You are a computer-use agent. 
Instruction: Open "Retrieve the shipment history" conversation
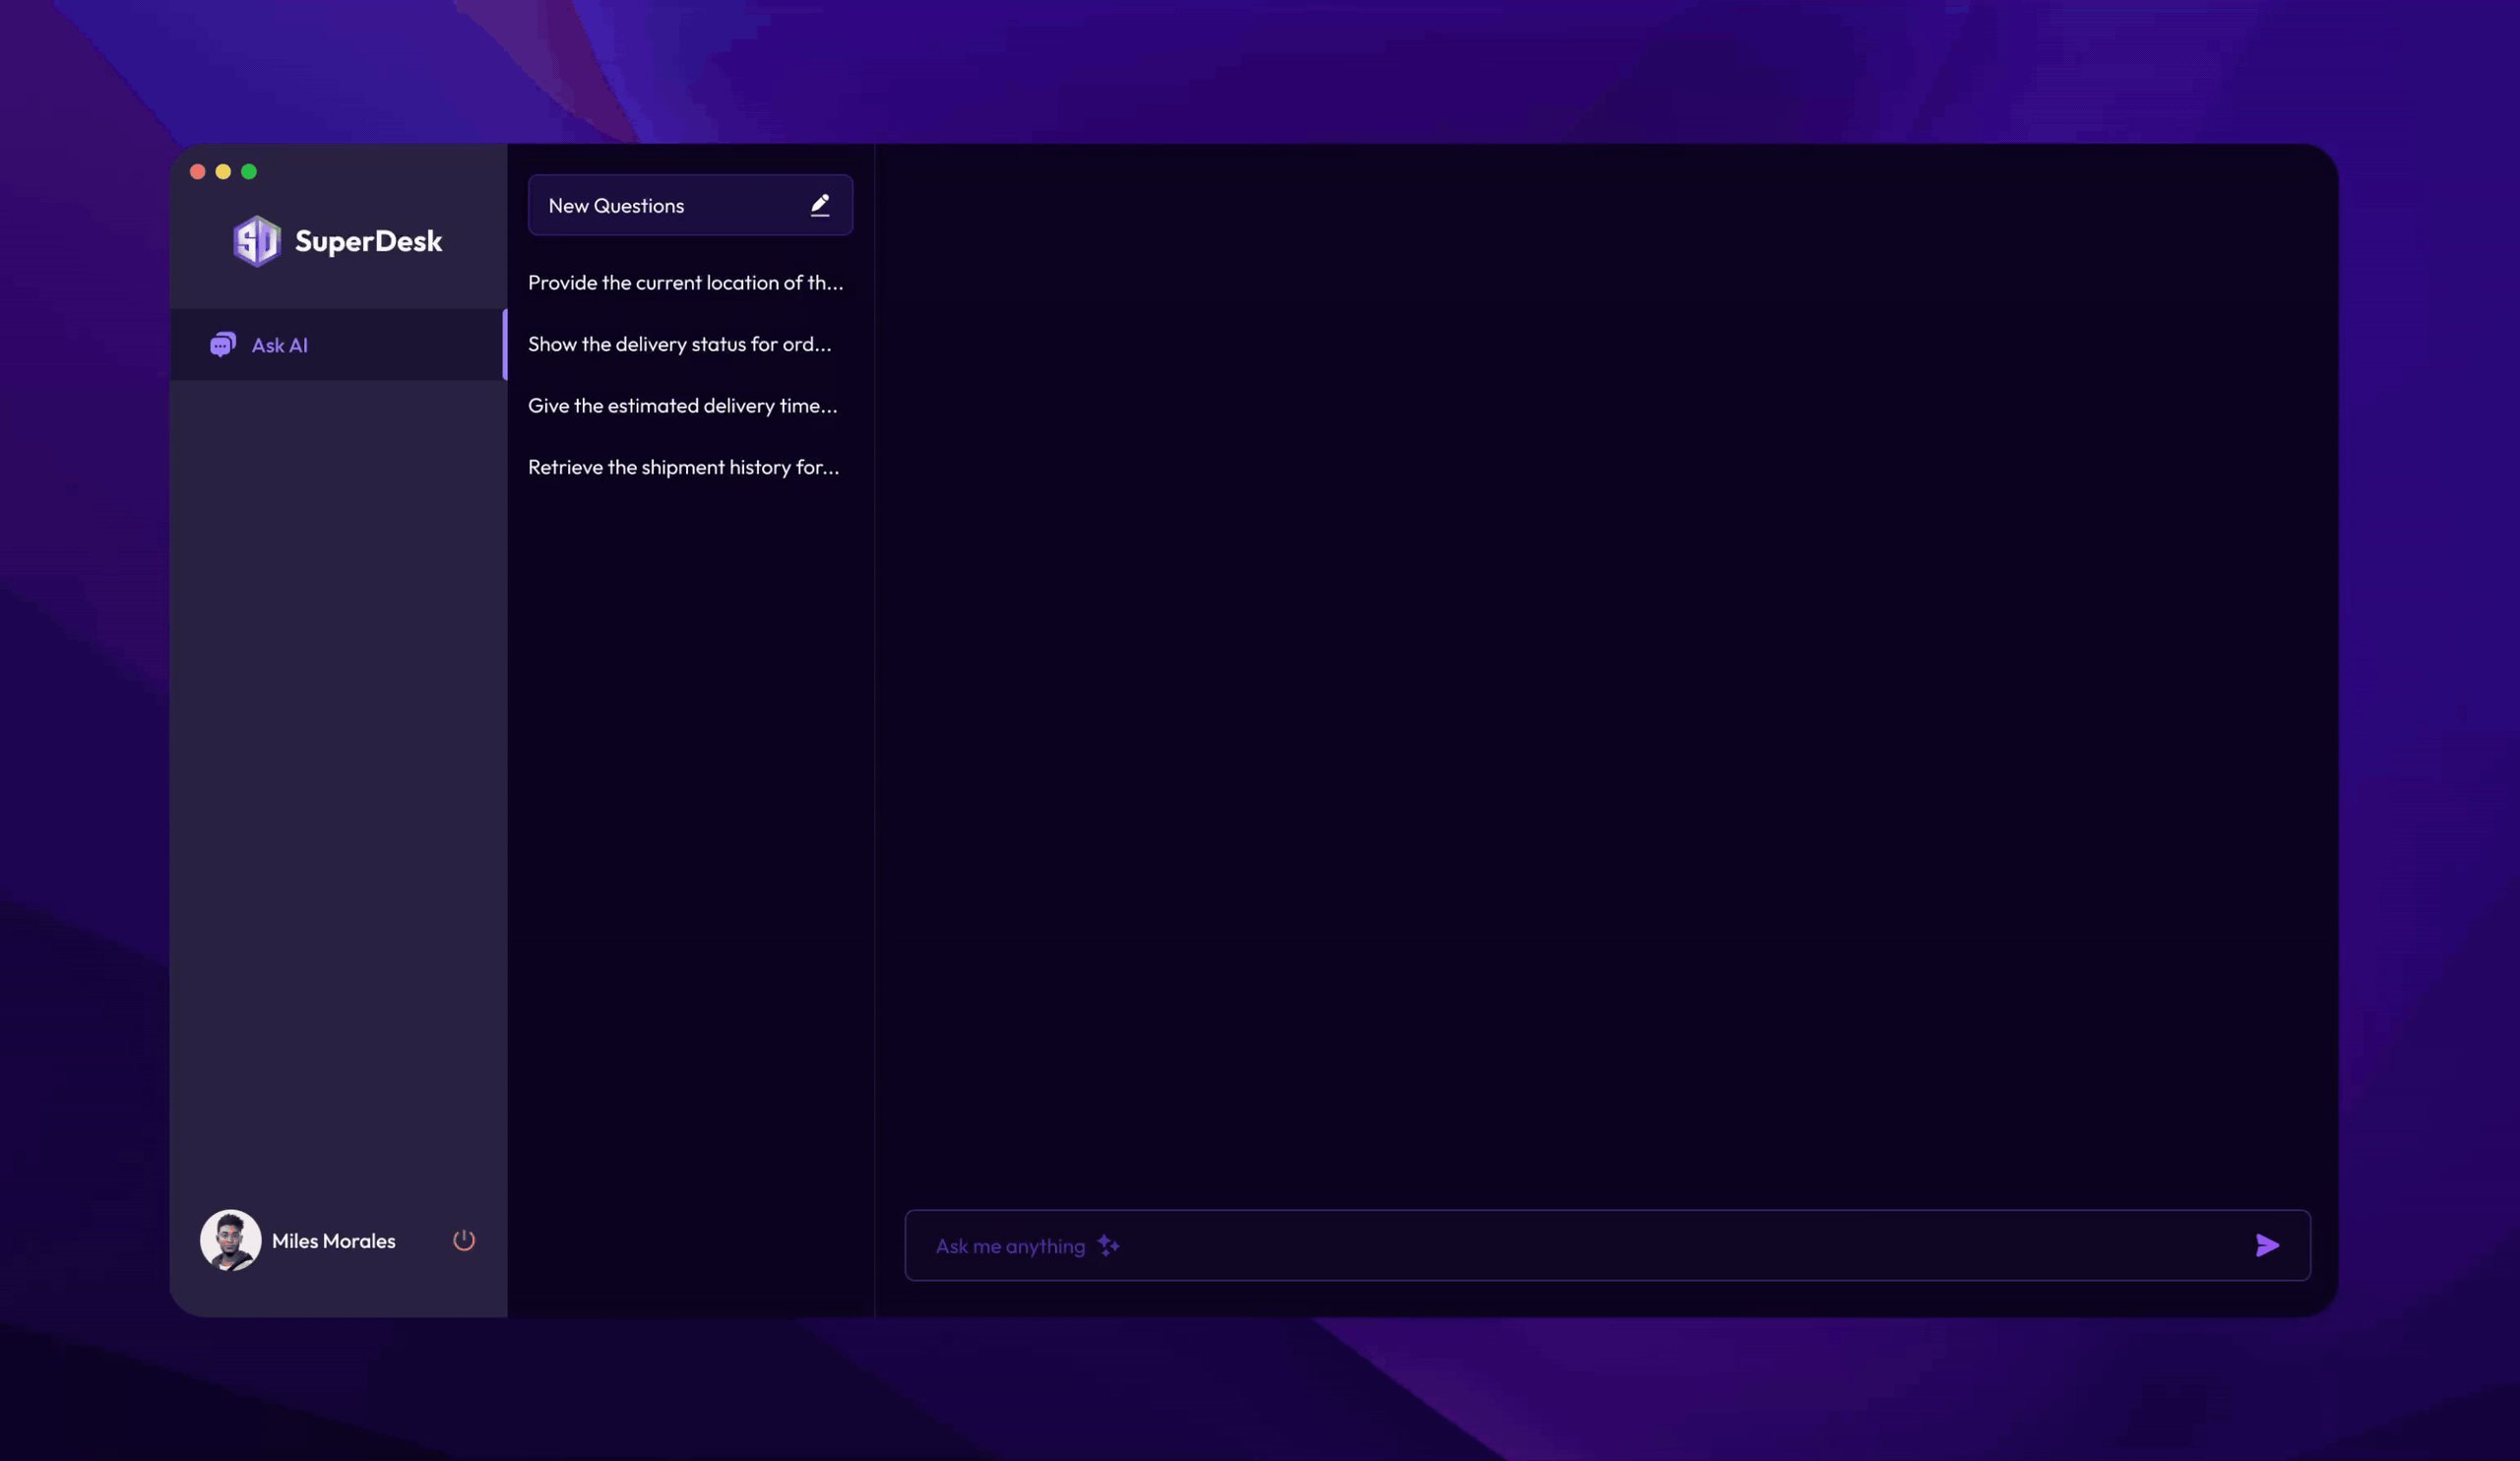683,467
